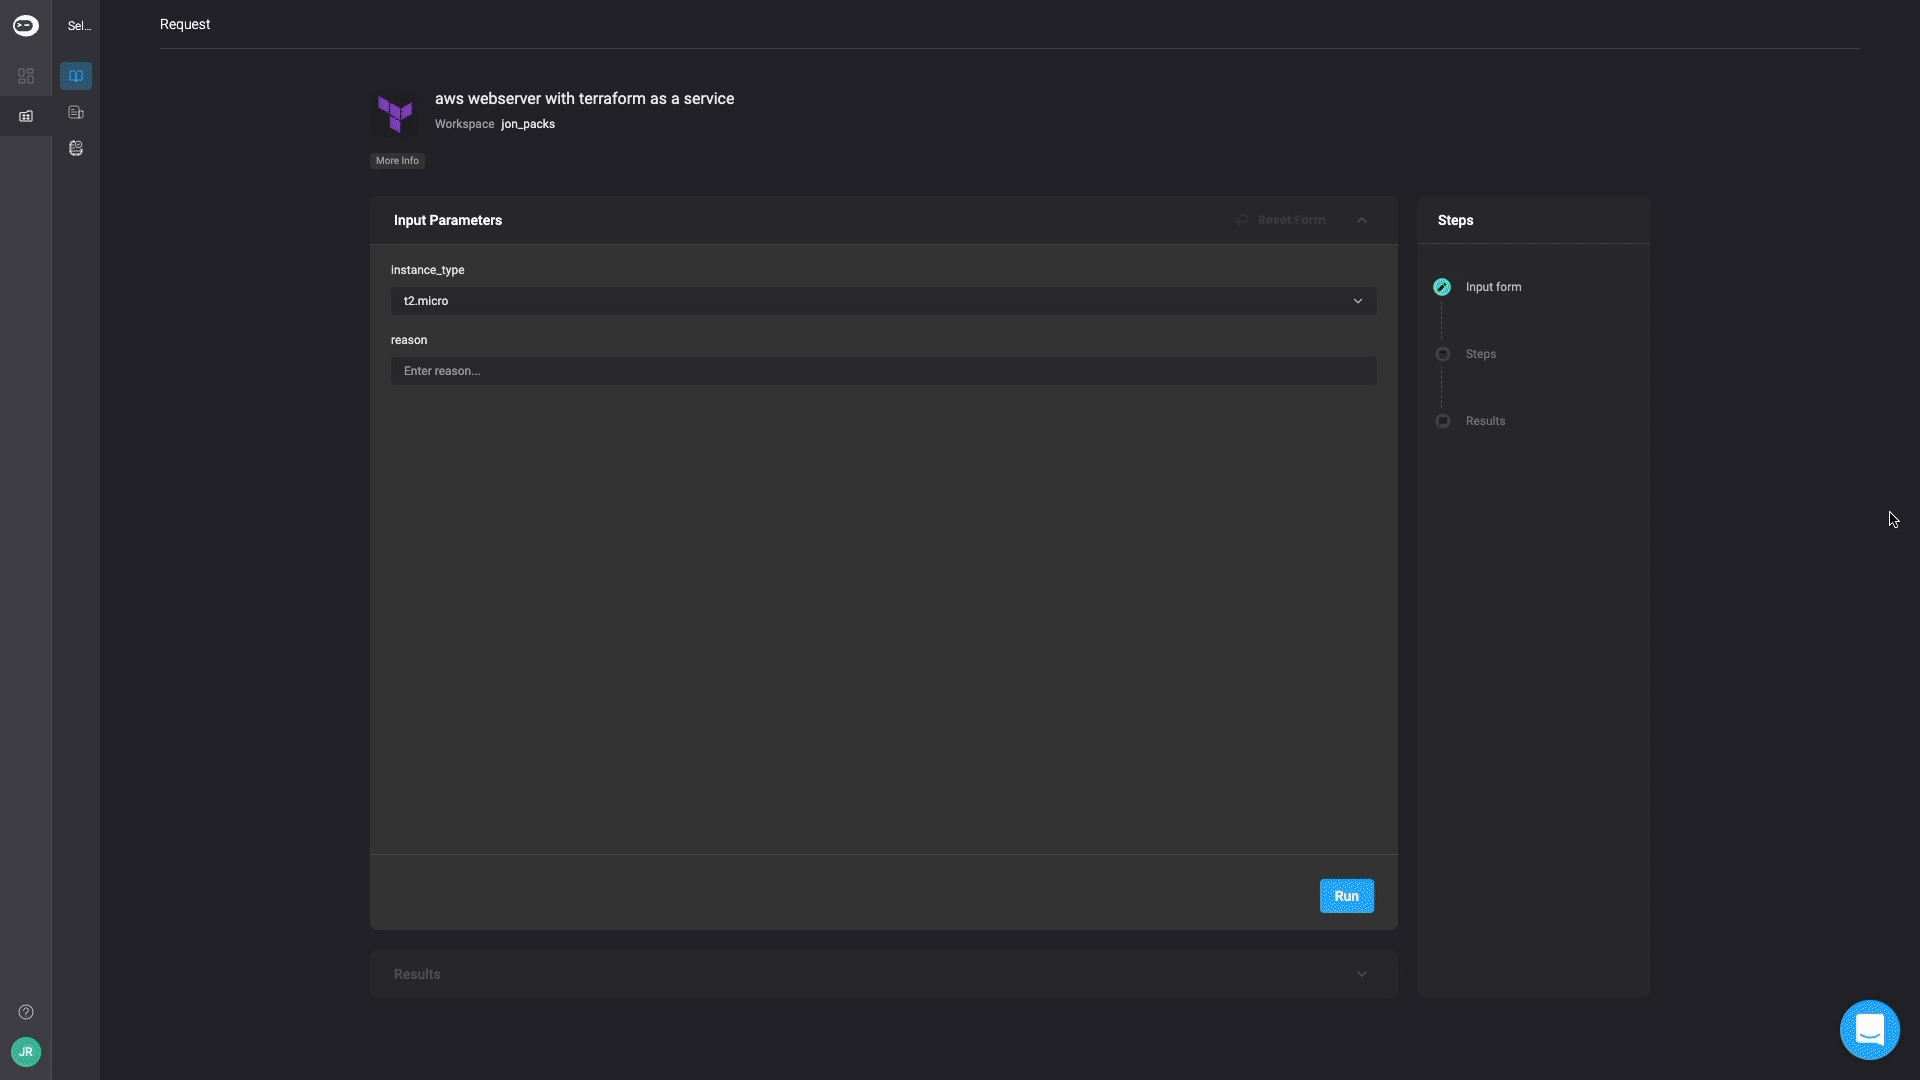Screen dimensions: 1920x1080
Task: Collapse the Input Parameters panel chevron
Action: (1362, 220)
